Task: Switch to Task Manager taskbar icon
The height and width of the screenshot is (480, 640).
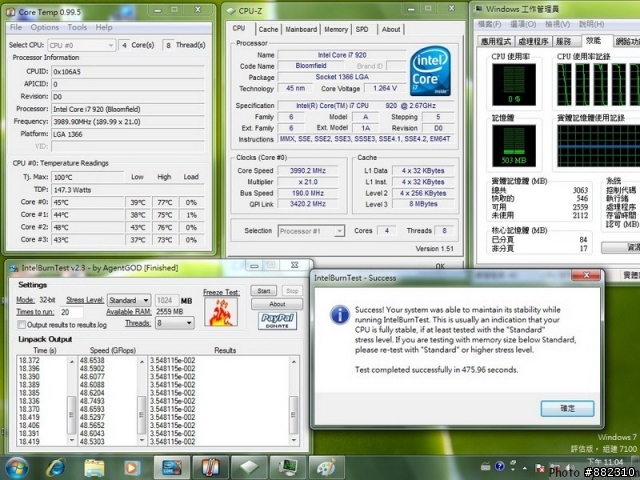Action: [x=288, y=468]
